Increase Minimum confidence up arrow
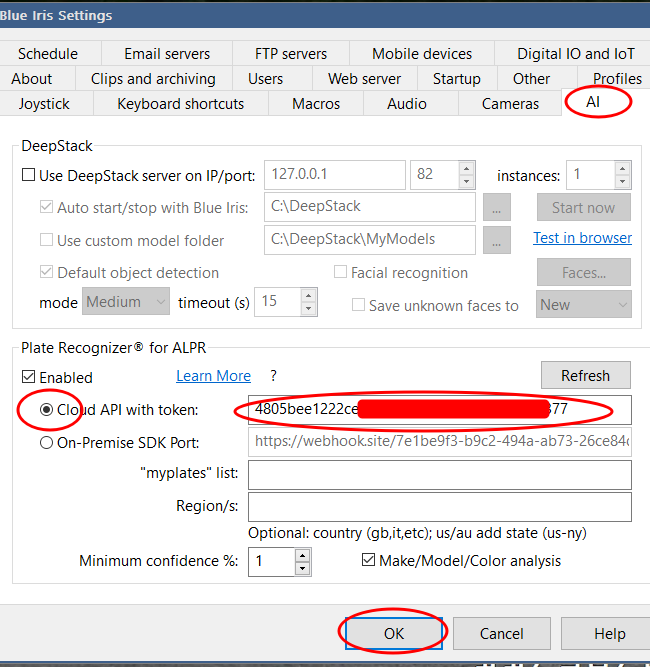 point(302,556)
